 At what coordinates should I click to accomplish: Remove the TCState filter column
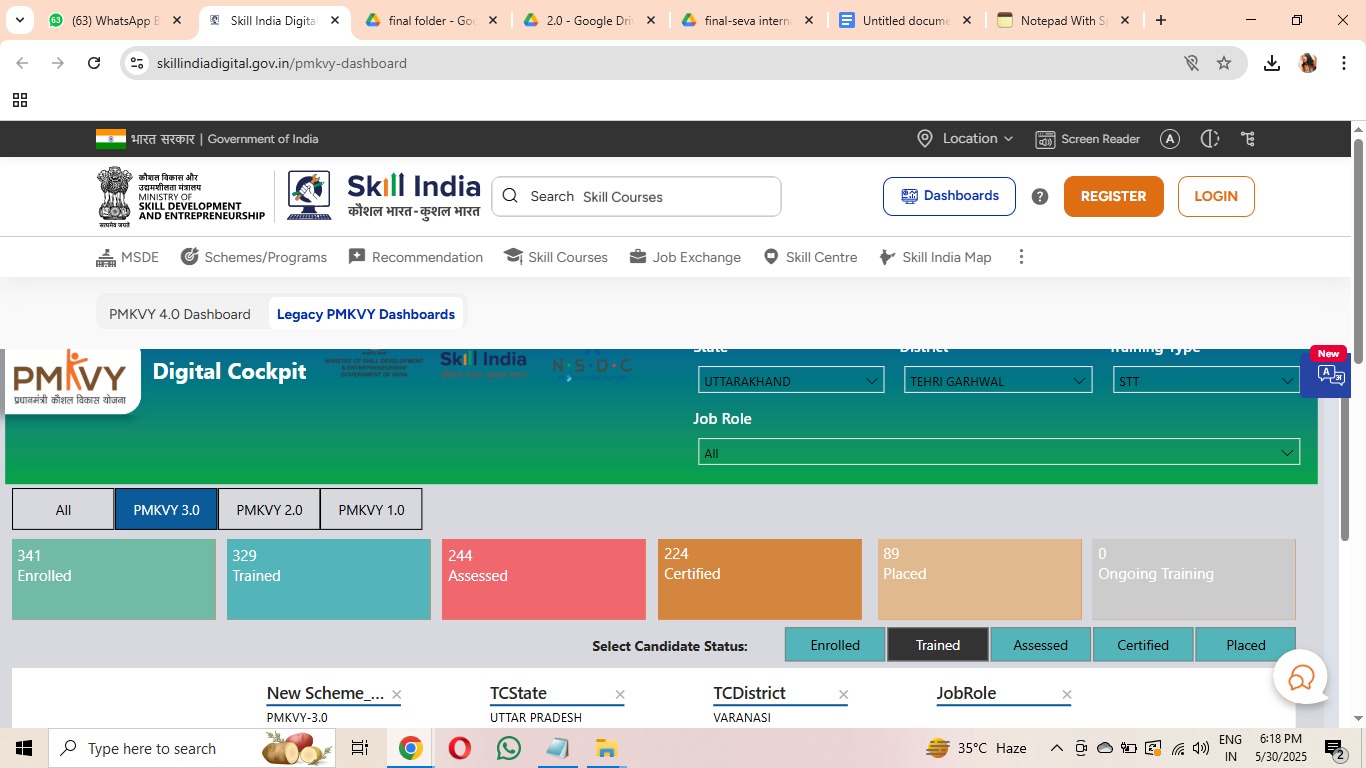pos(620,694)
